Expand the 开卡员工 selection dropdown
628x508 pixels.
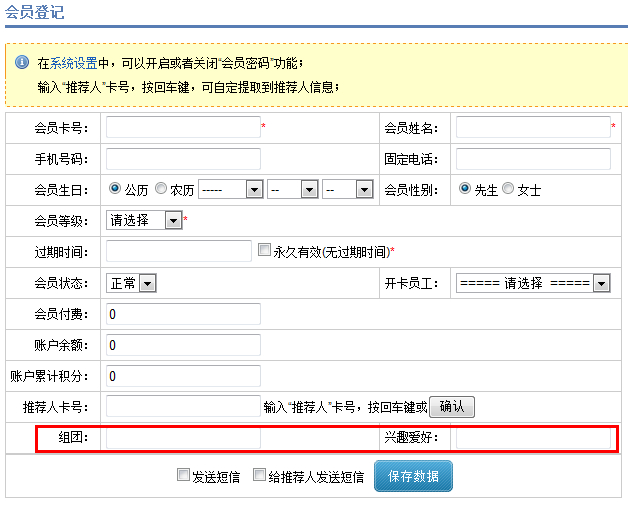532,283
